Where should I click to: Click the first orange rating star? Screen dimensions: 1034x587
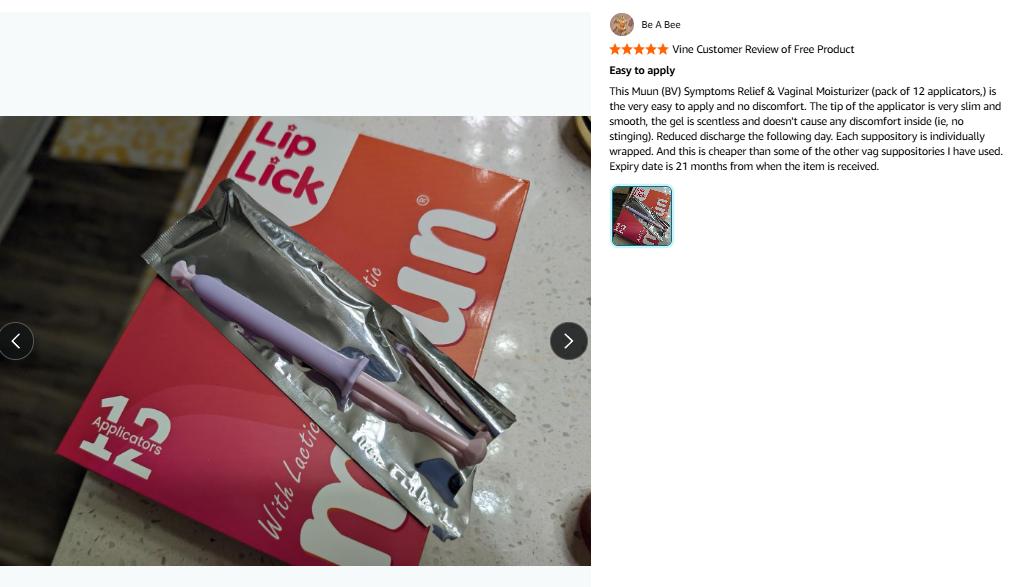615,49
